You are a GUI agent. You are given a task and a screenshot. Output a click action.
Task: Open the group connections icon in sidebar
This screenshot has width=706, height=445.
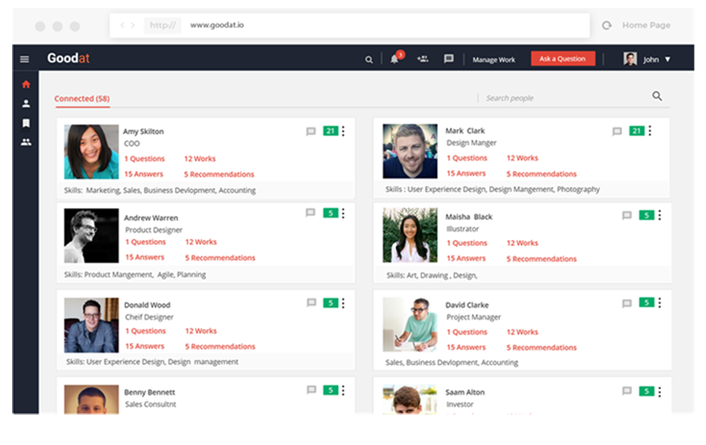tap(26, 142)
